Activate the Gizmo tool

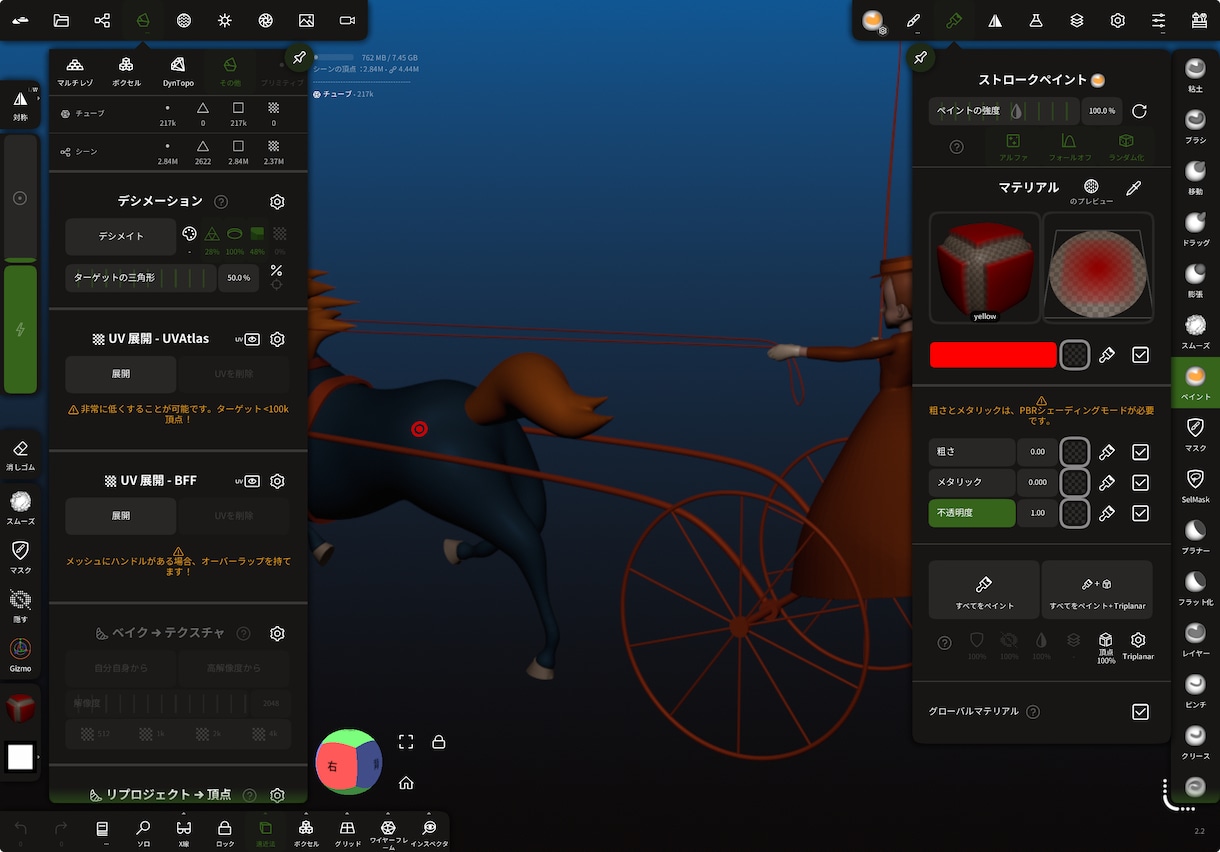pyautogui.click(x=20, y=656)
